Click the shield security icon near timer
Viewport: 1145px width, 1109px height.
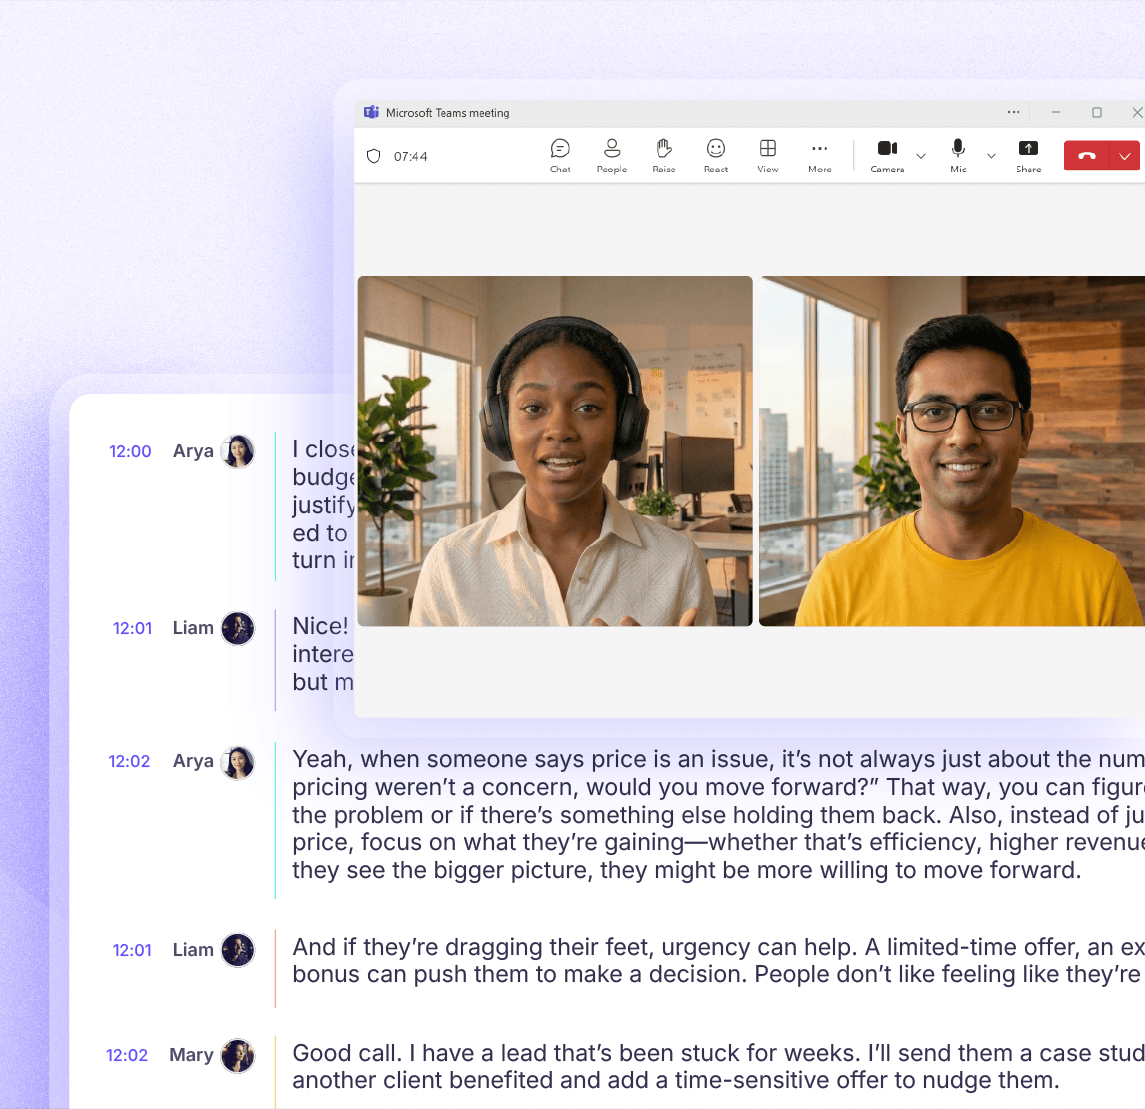tap(374, 156)
